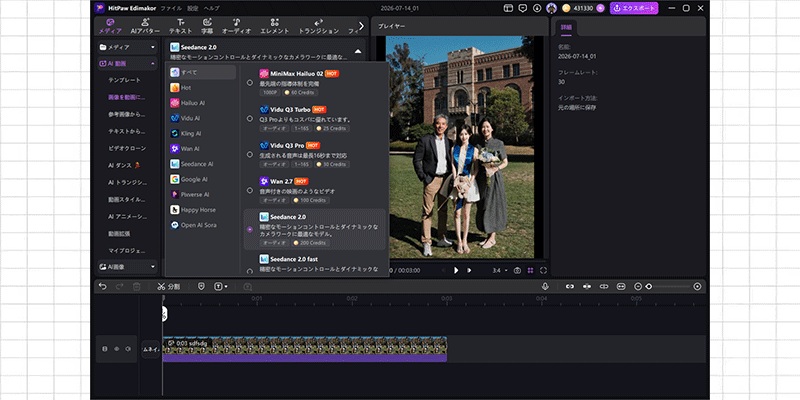Open the 3:4 aspect ratio dropdown

pyautogui.click(x=500, y=270)
